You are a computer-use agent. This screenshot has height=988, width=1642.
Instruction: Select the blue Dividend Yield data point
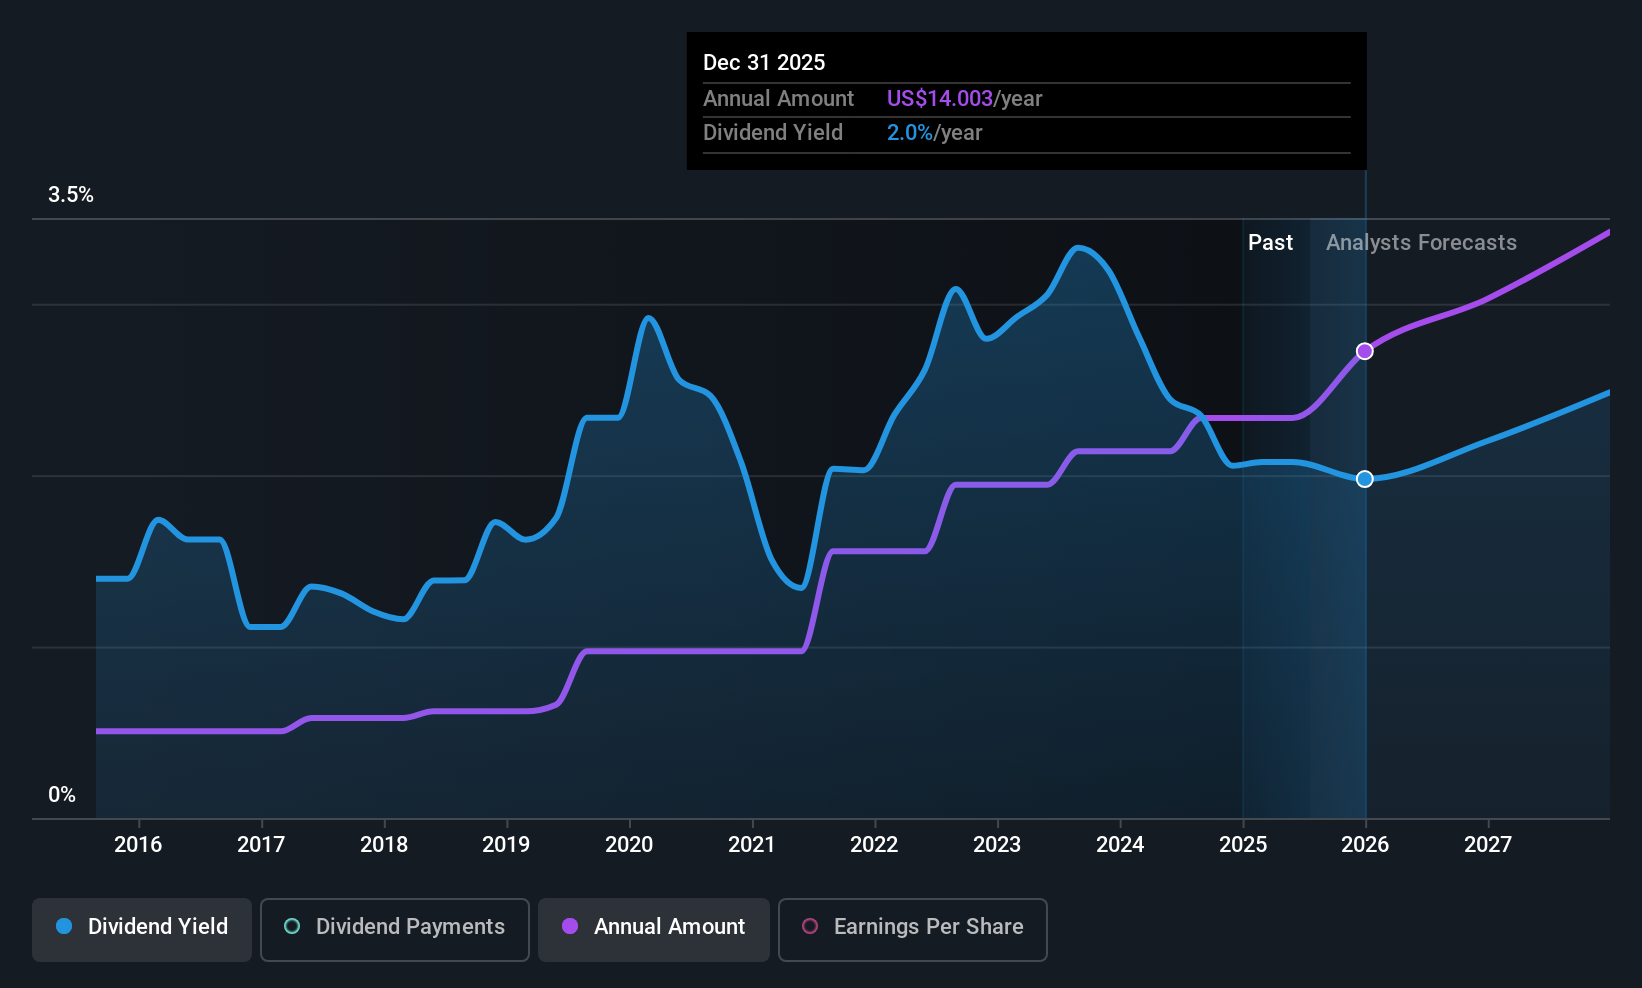pos(1365,479)
